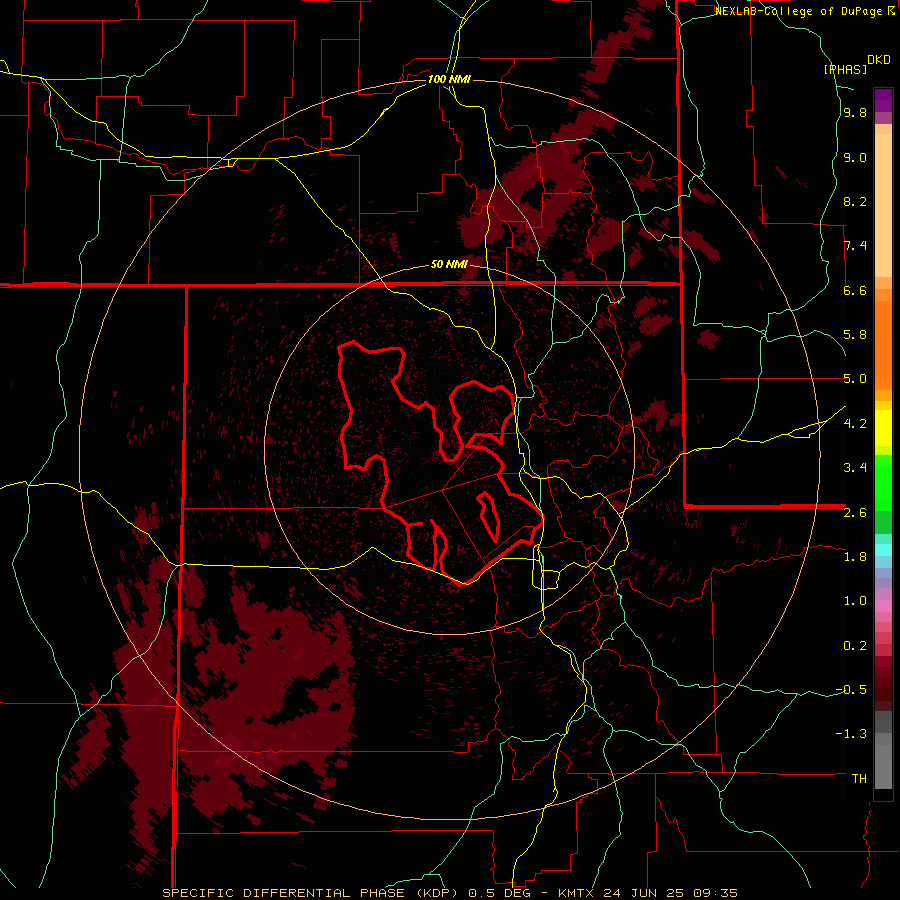Image resolution: width=900 pixels, height=900 pixels.
Task: Click the 8.2 scale value
Action: pyautogui.click(x=855, y=201)
